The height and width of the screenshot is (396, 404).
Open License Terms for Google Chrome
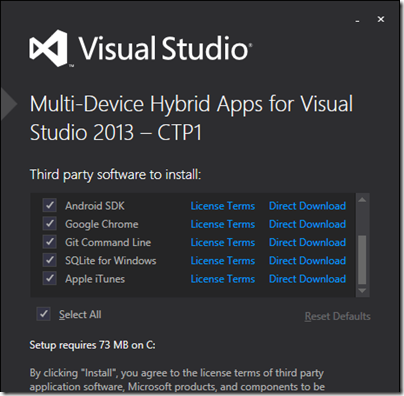(x=223, y=224)
